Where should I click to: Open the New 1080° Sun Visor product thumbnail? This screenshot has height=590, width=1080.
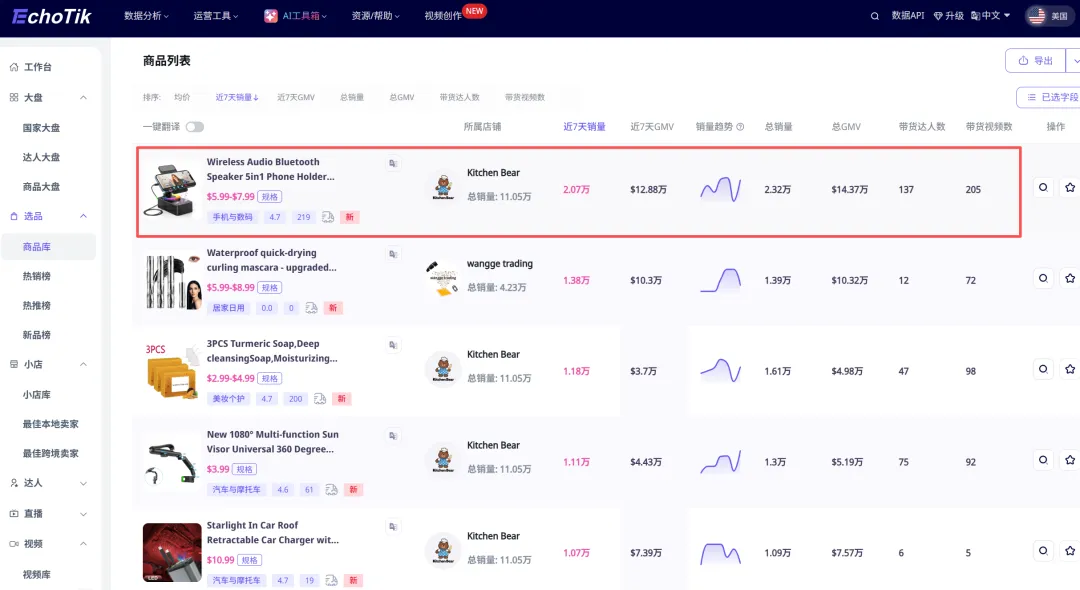[172, 461]
